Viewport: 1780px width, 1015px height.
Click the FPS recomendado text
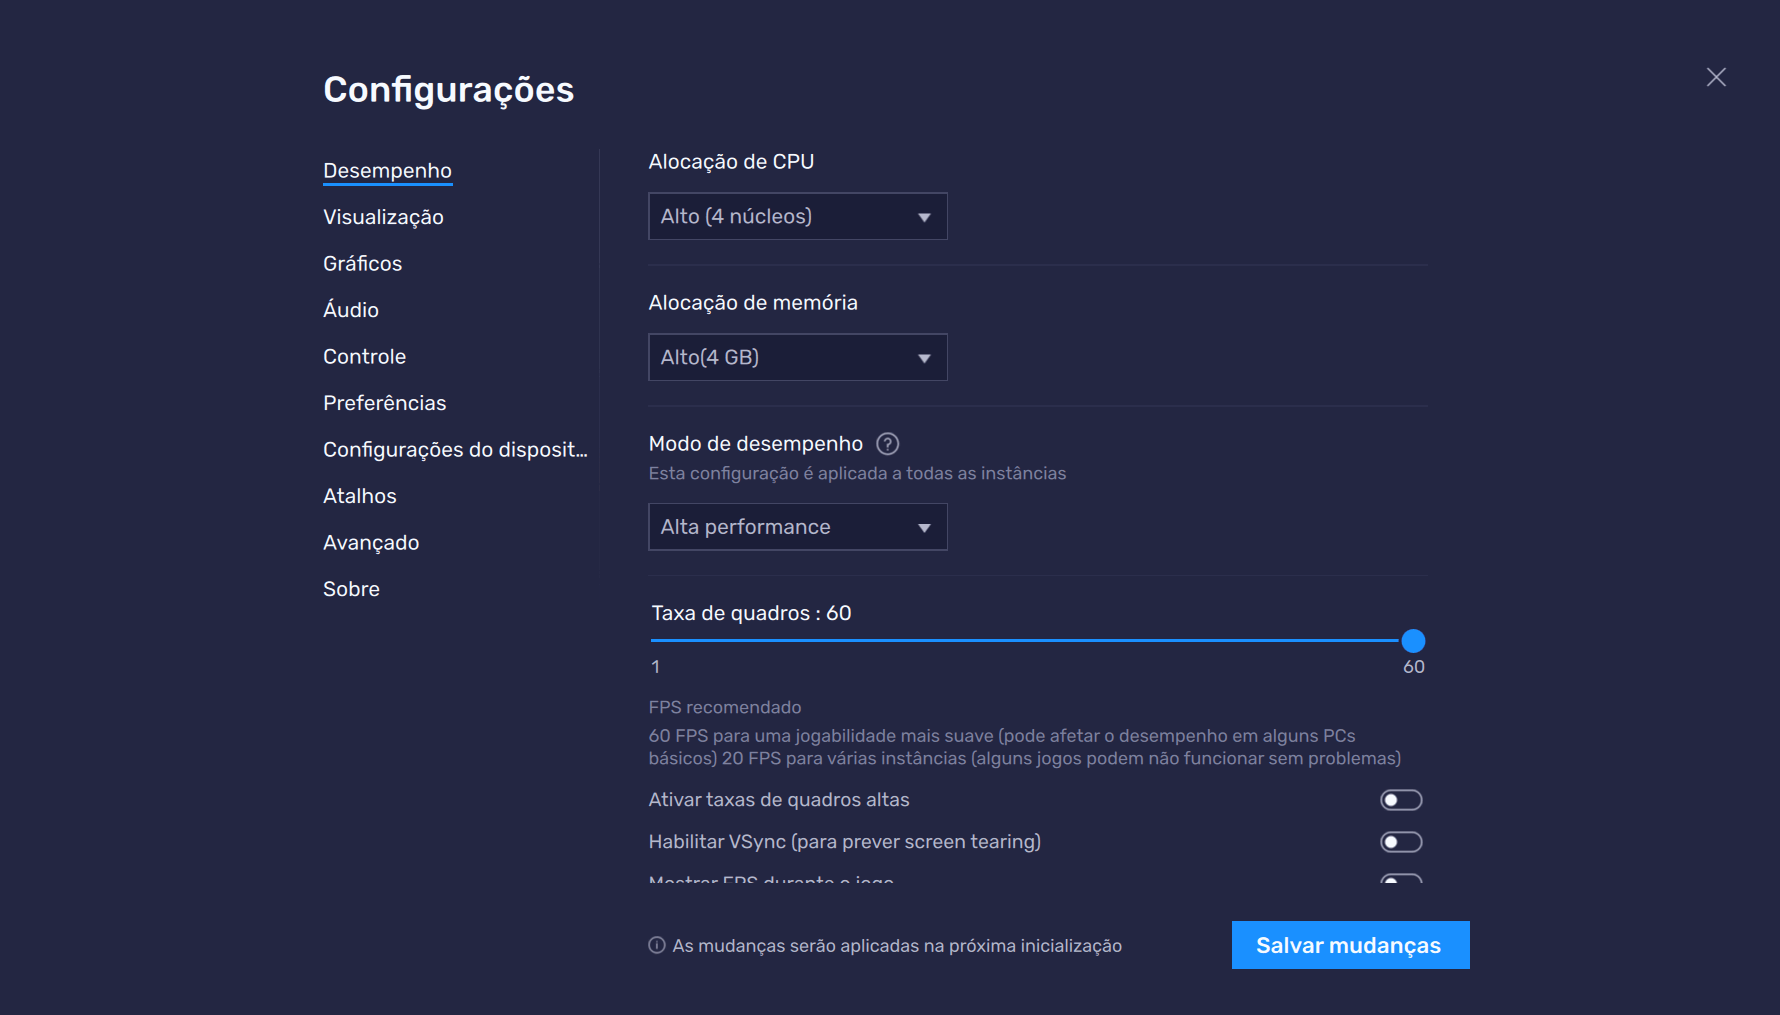(x=725, y=707)
